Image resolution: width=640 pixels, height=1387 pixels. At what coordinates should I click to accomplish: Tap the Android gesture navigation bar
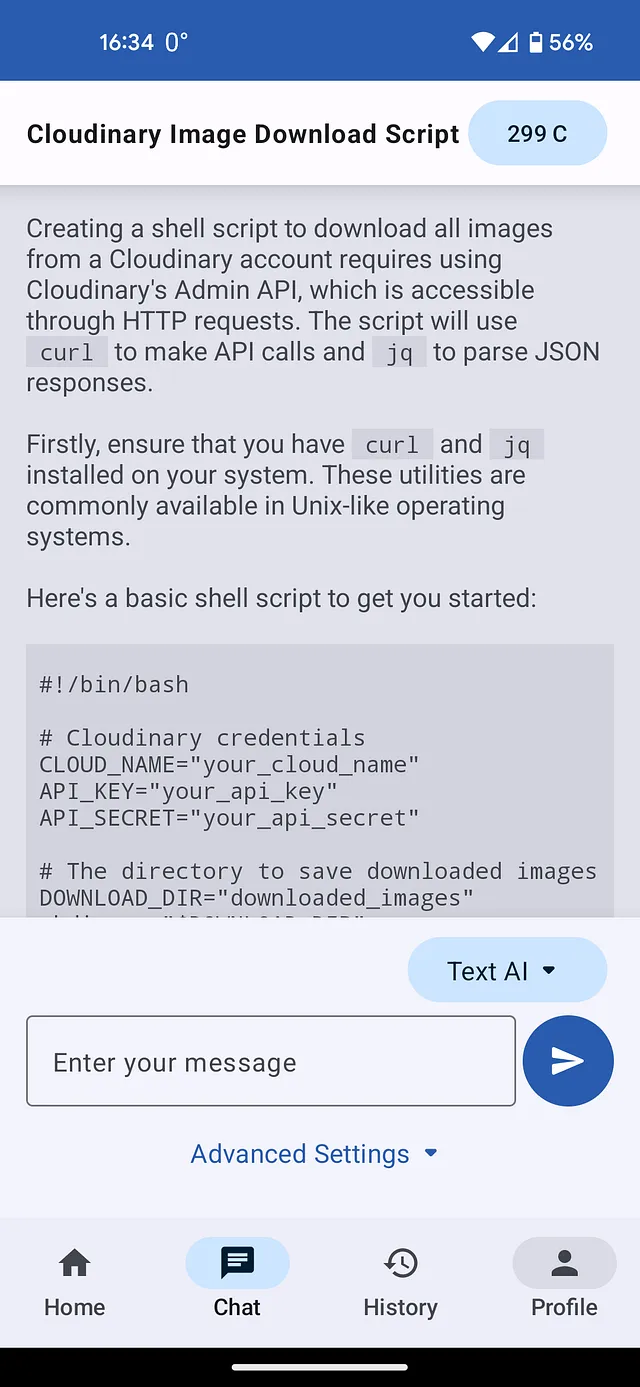[320, 1367]
